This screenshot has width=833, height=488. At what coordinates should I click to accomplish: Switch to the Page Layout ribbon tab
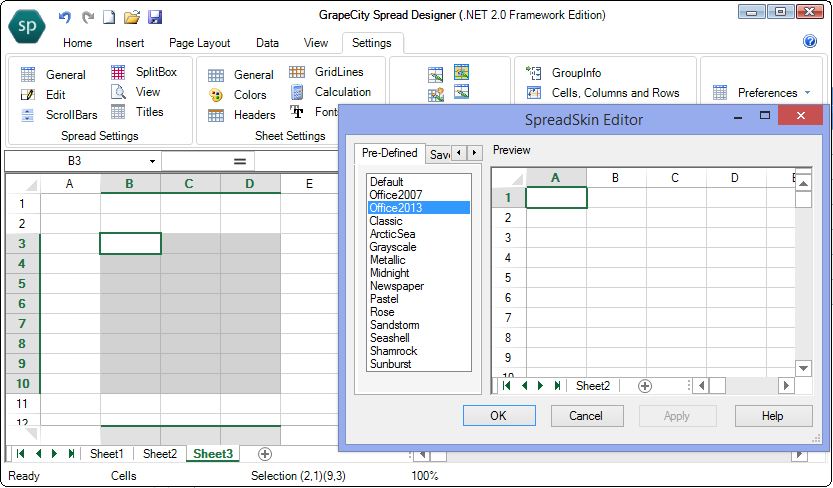200,43
